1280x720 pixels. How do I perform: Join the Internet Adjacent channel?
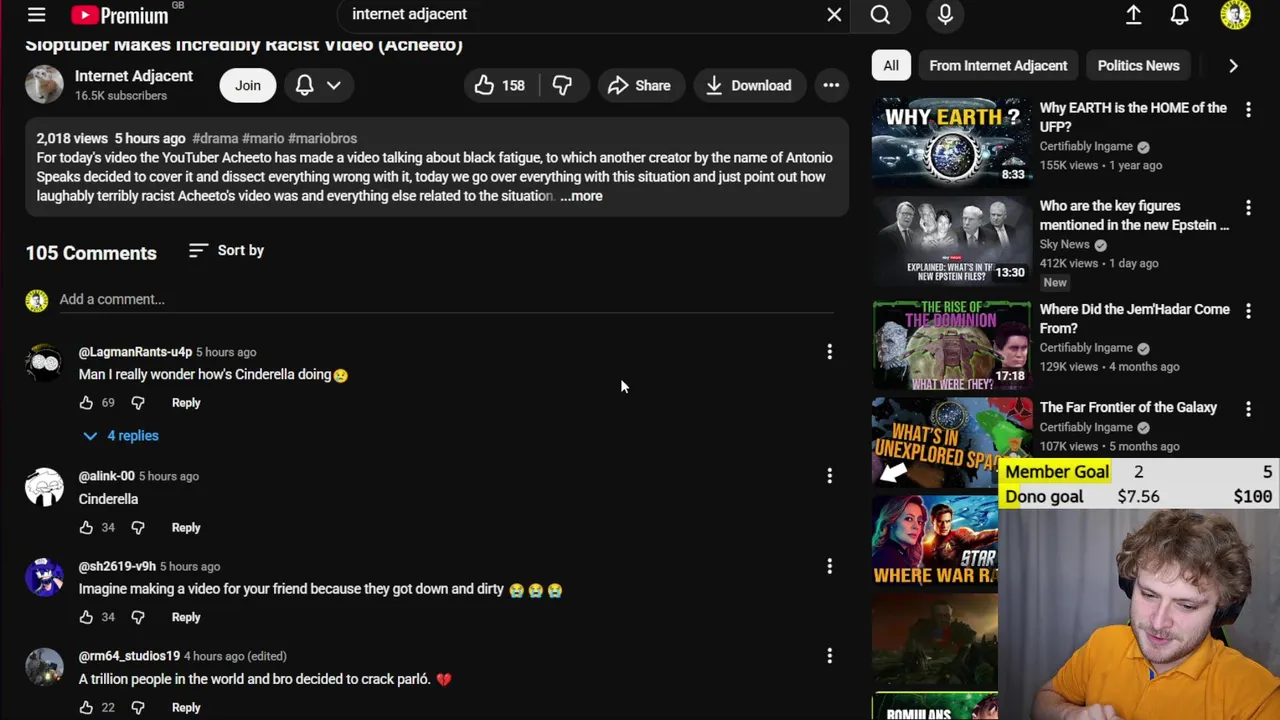[x=248, y=86]
